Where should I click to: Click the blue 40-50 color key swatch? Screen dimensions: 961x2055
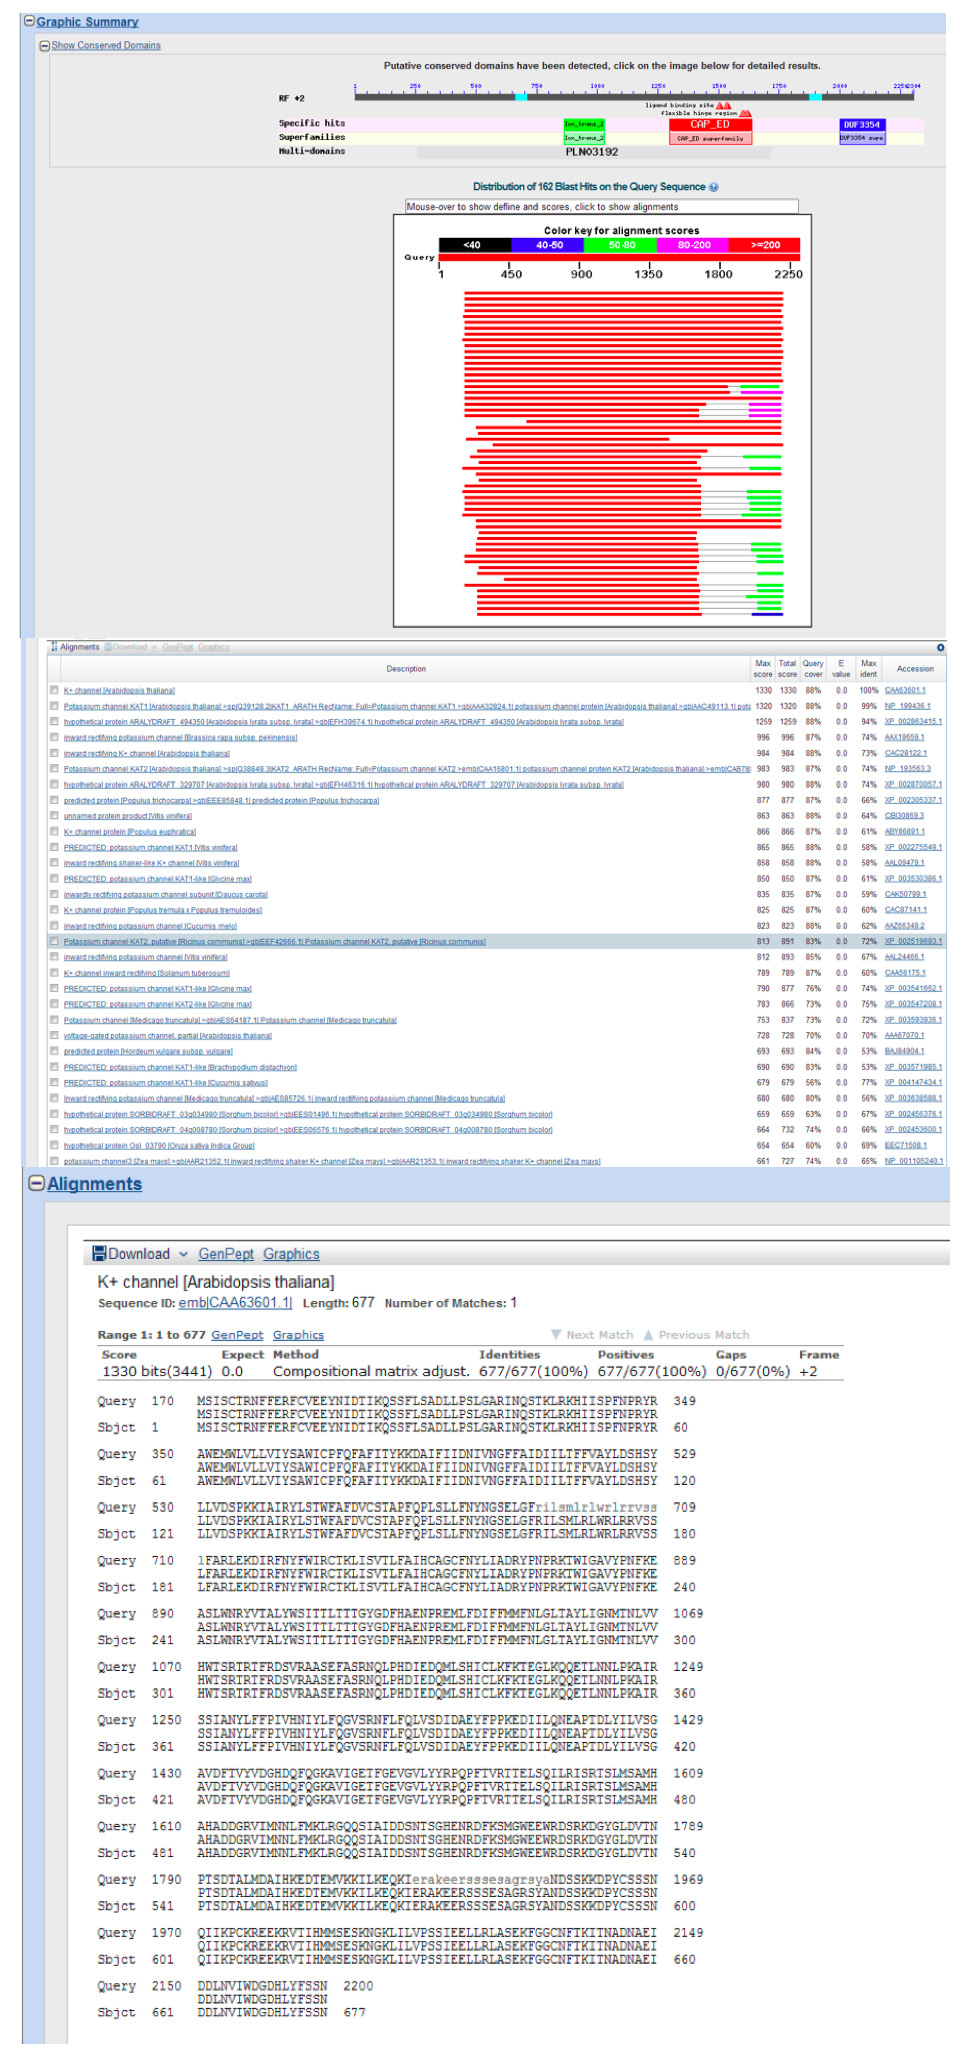click(548, 245)
